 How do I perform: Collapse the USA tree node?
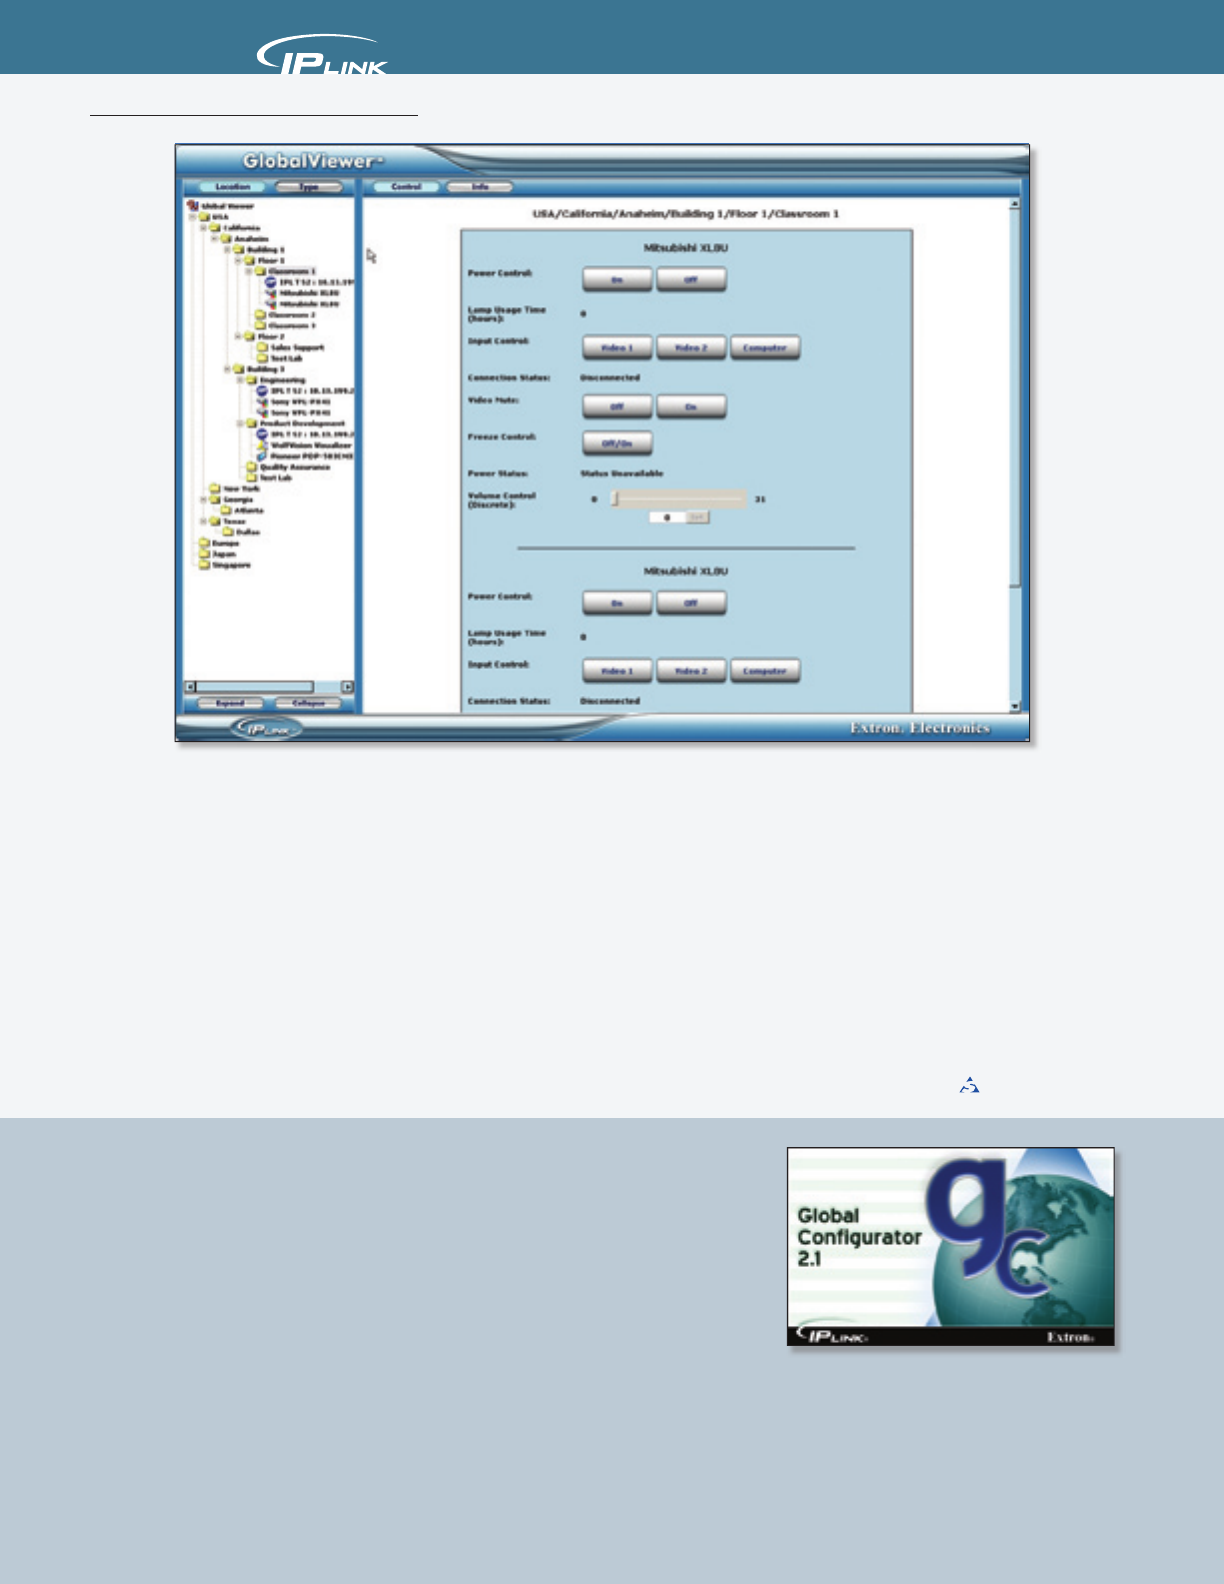192,217
